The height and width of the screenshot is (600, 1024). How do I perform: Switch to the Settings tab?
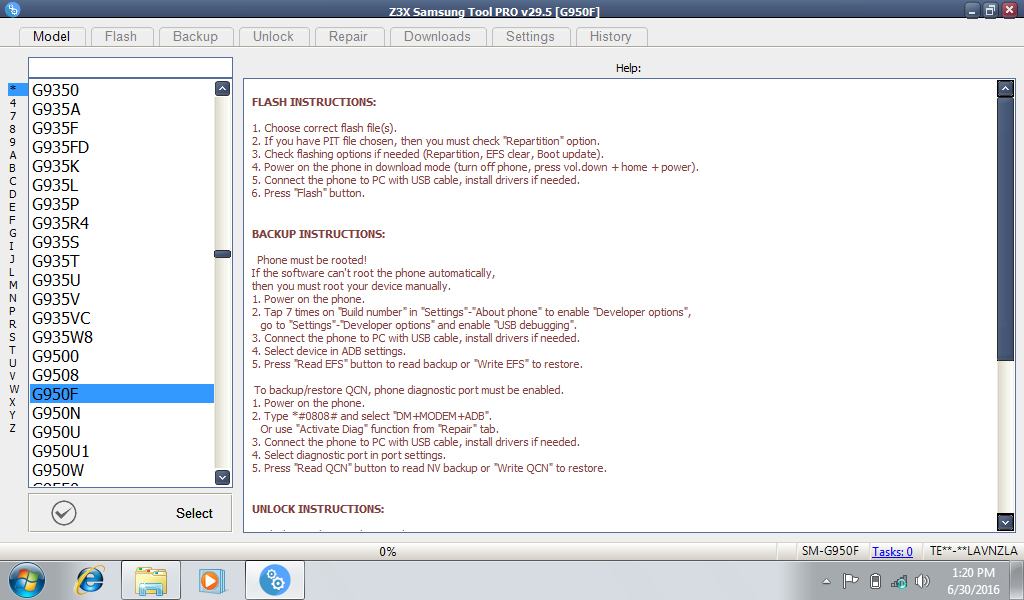[530, 37]
